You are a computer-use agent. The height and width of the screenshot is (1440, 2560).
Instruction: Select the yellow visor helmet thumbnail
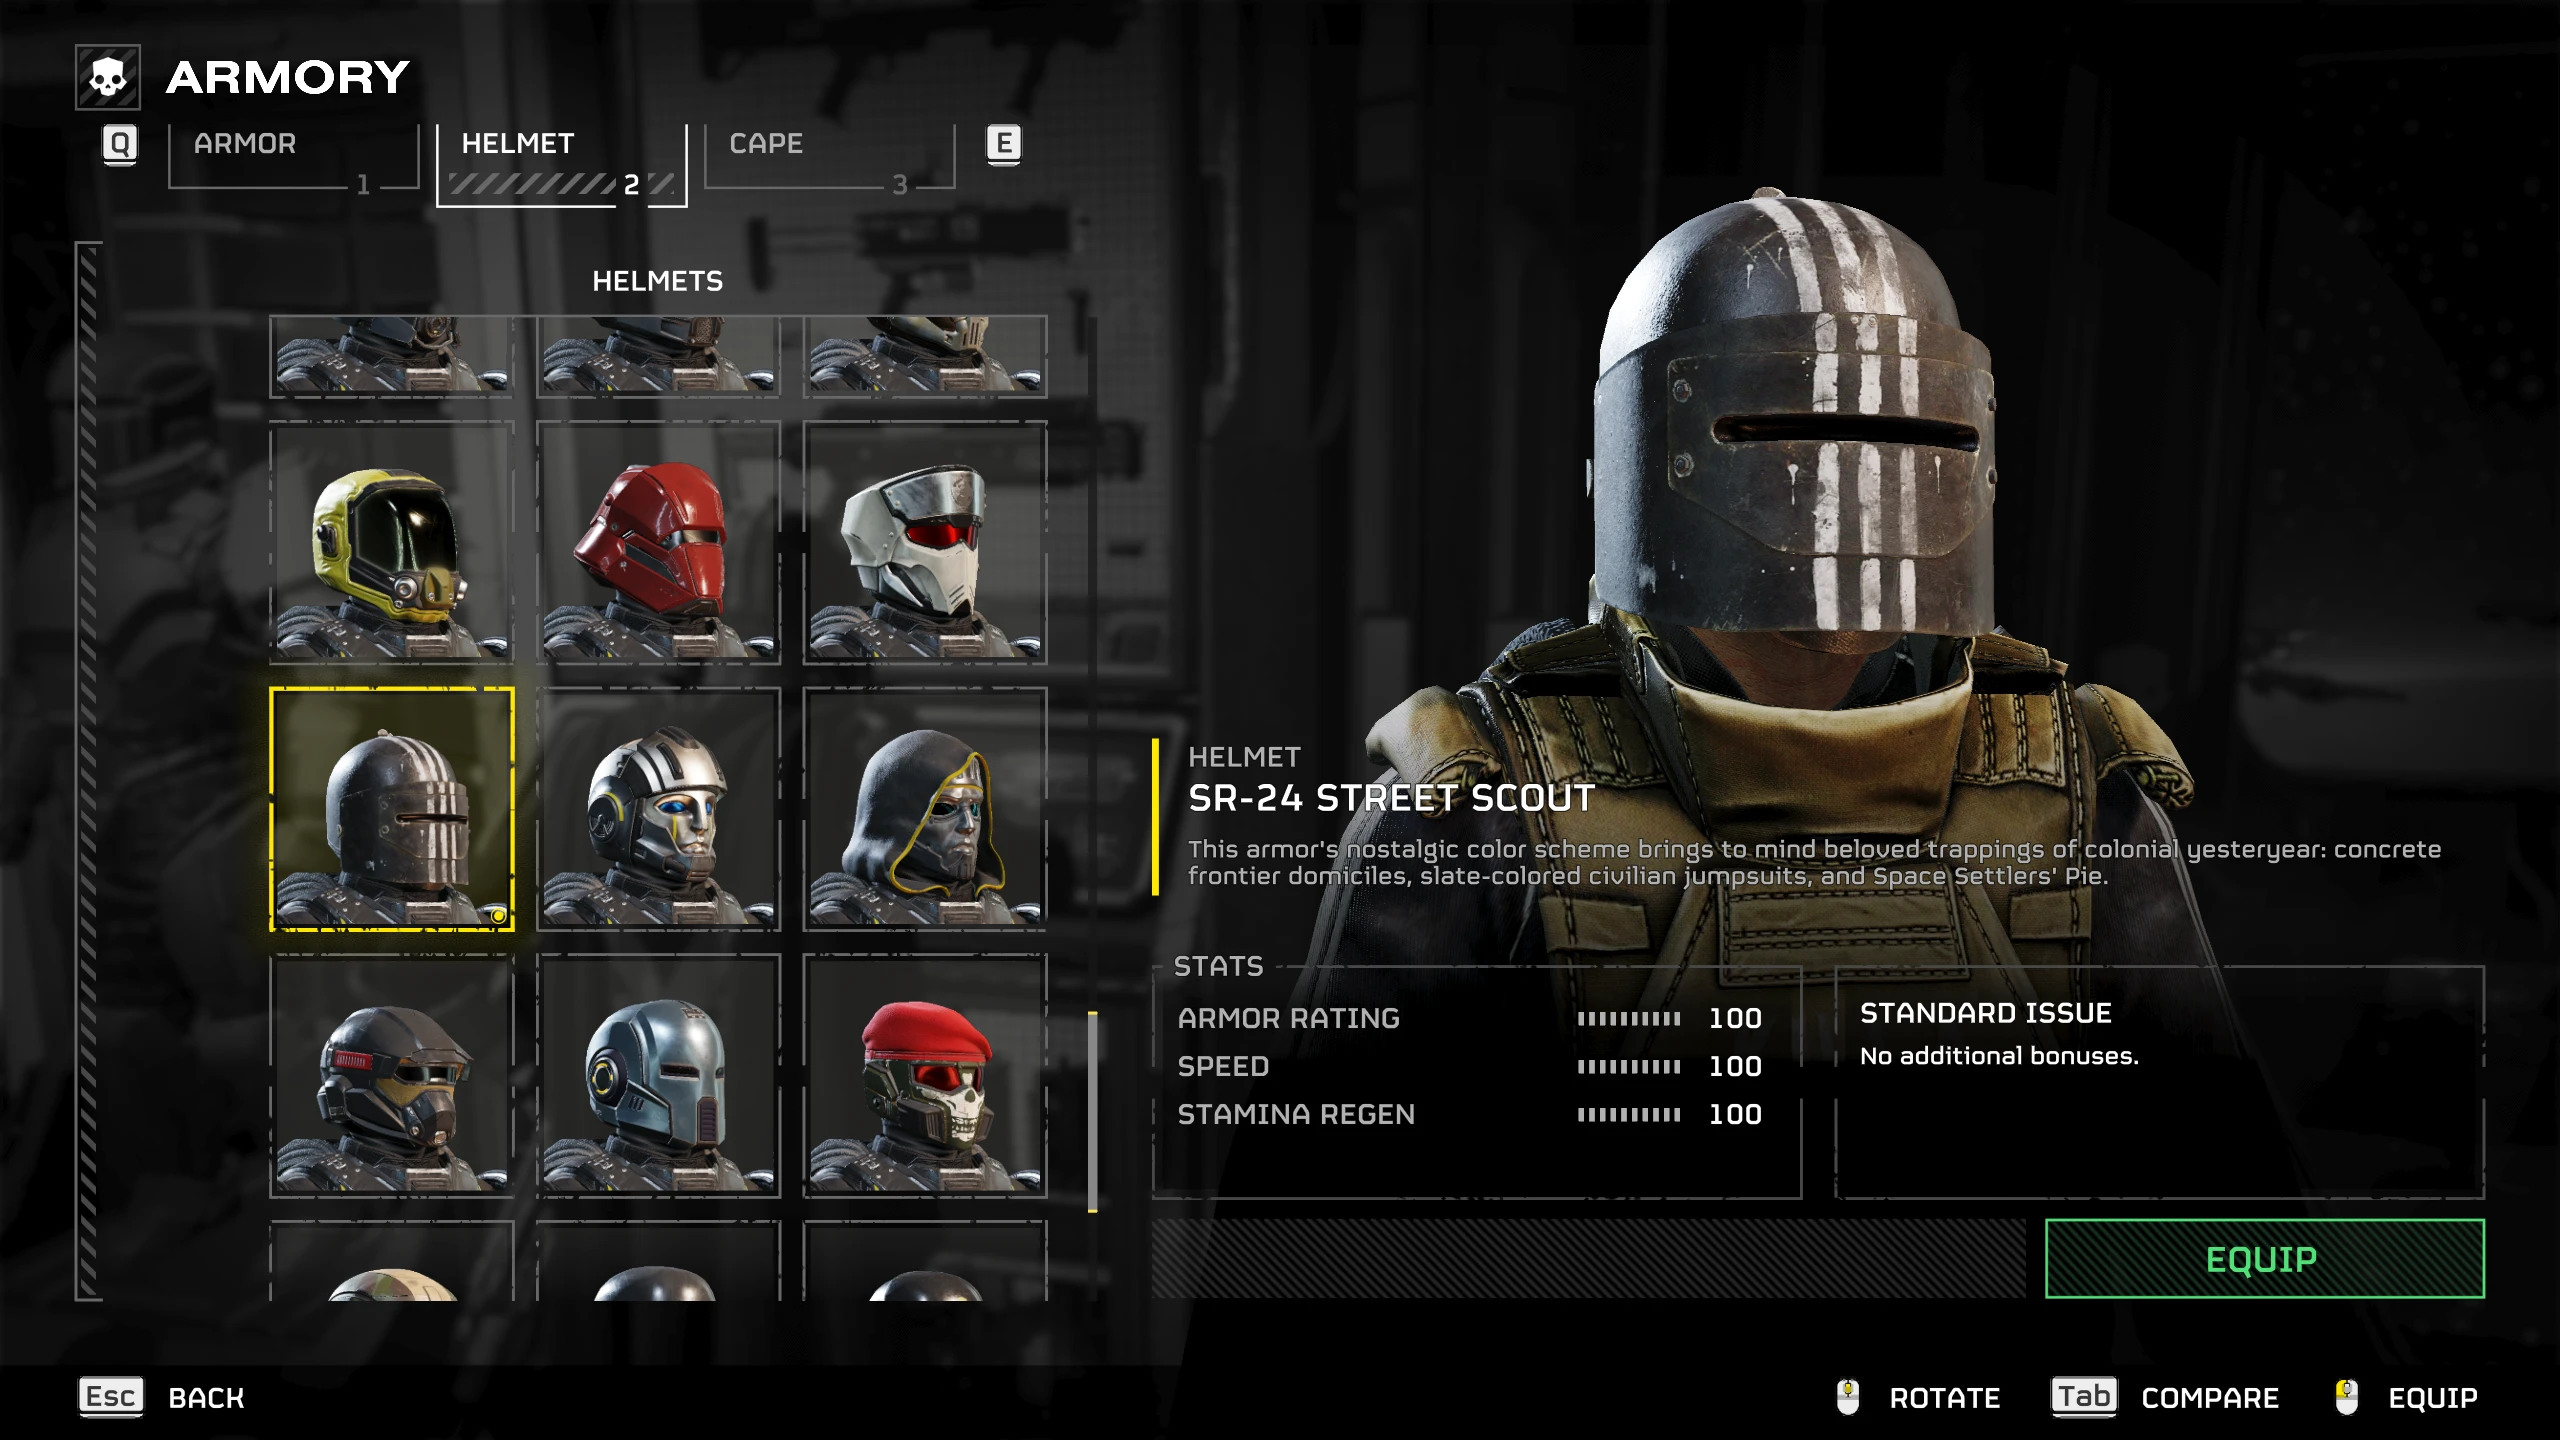392,543
